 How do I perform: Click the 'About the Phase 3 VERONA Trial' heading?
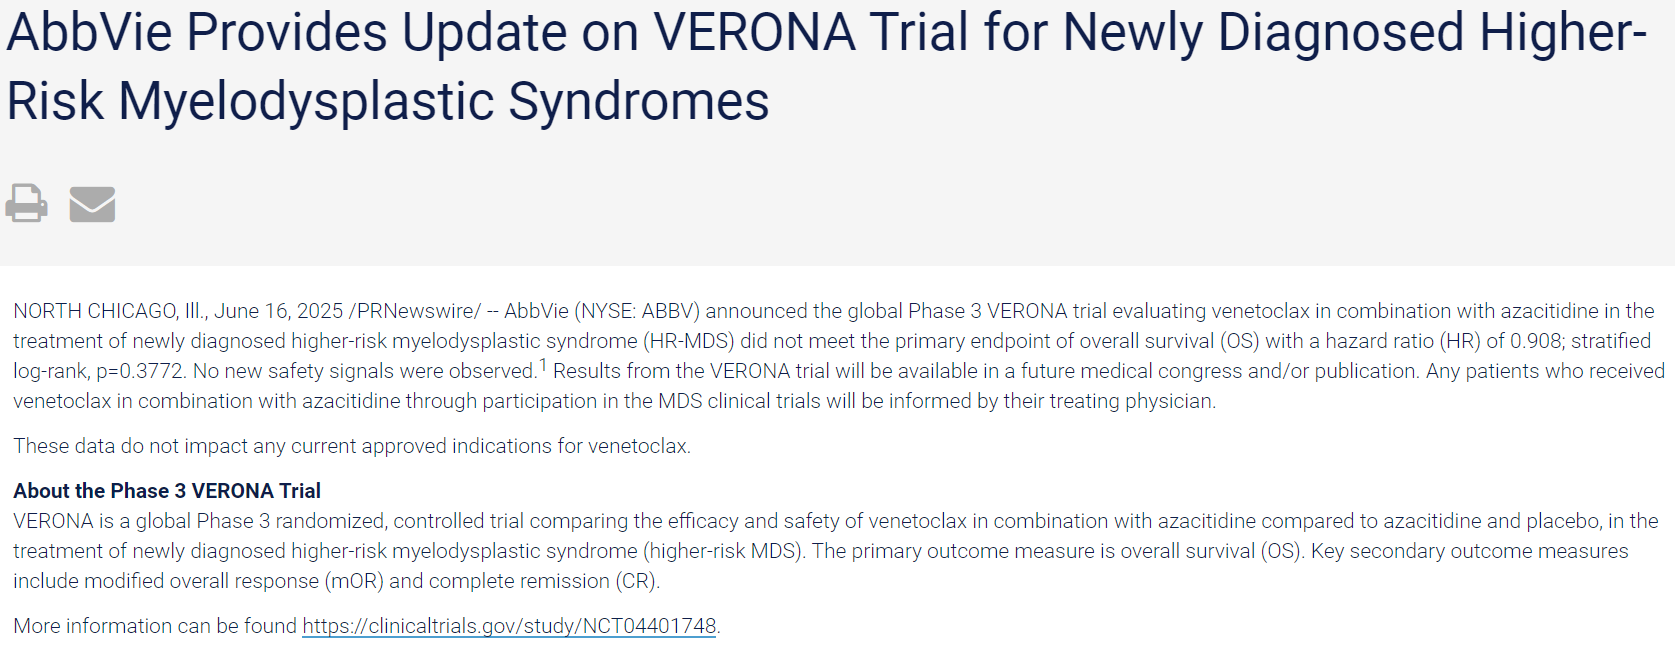click(167, 491)
